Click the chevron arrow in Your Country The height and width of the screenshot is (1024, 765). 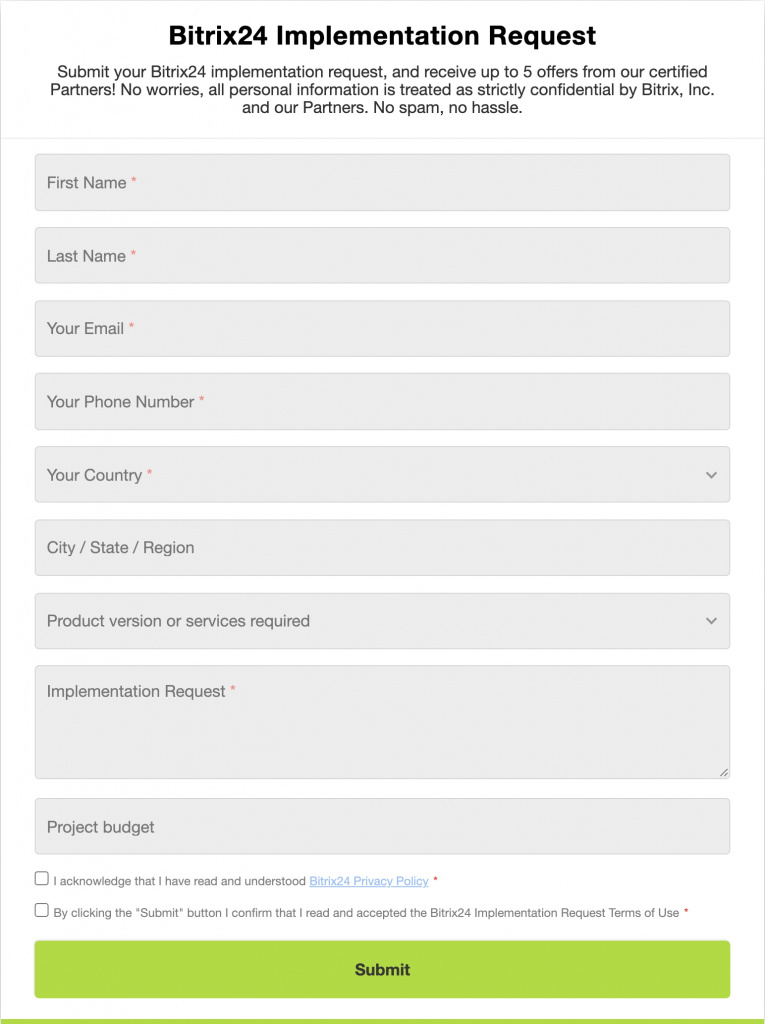click(711, 475)
